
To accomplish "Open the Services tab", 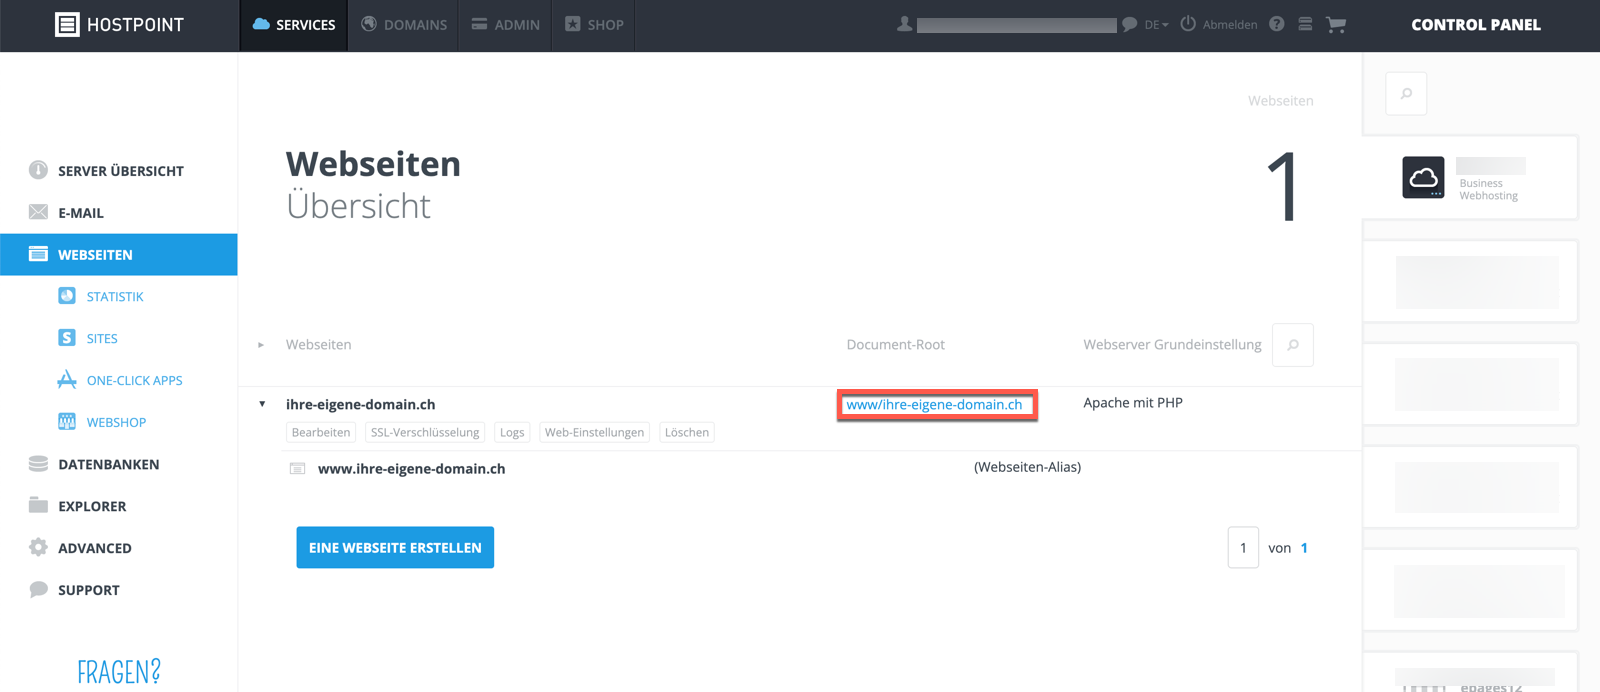I will [294, 25].
